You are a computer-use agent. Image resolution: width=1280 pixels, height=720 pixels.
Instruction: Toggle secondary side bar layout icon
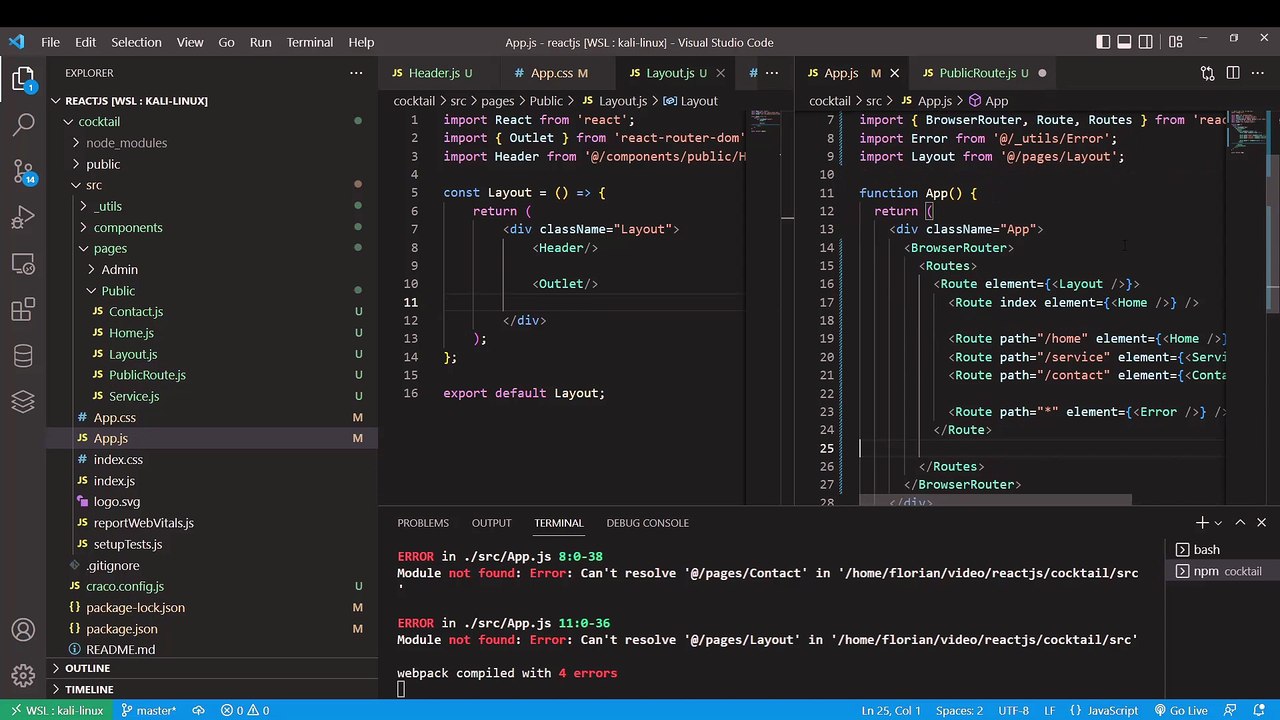(x=1146, y=42)
